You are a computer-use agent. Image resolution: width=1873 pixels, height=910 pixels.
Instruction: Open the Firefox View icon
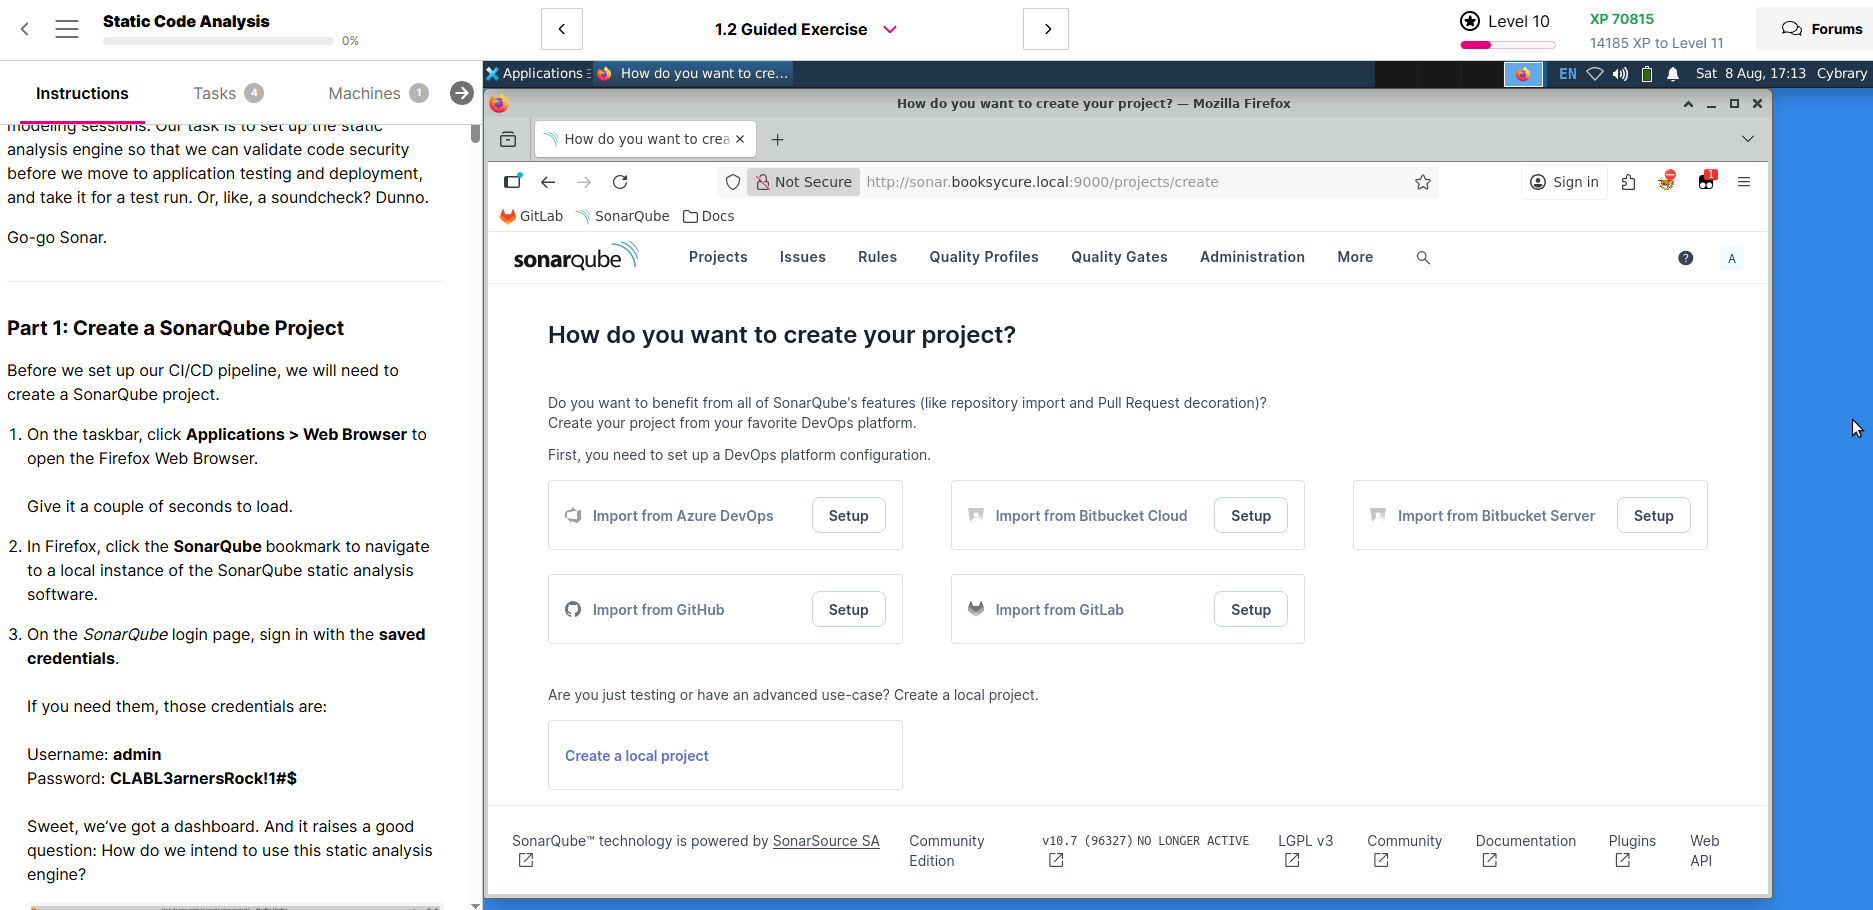[x=508, y=139]
